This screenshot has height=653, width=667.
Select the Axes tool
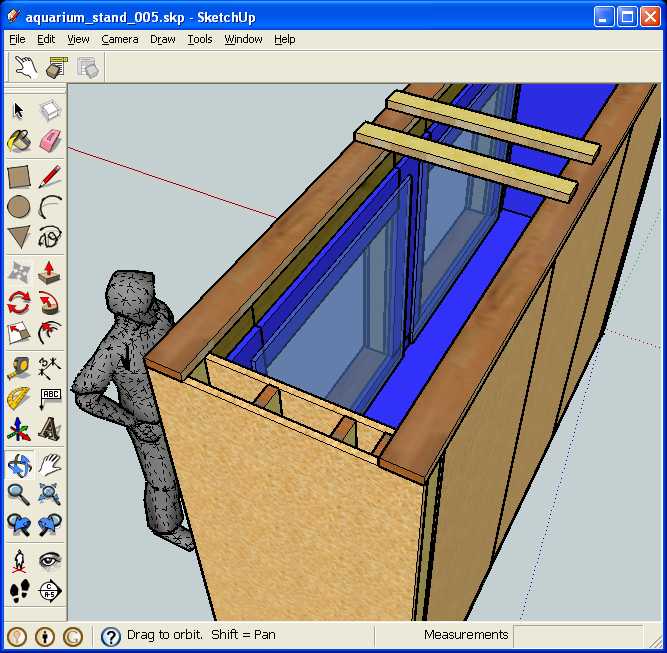19,429
